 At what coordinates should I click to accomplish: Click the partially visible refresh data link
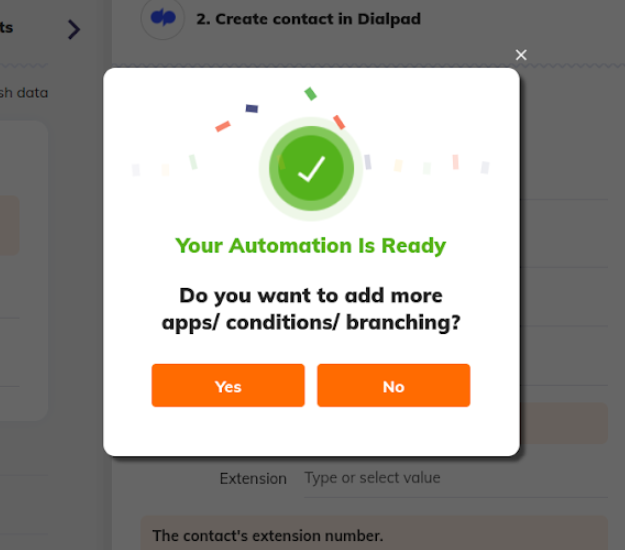click(24, 93)
